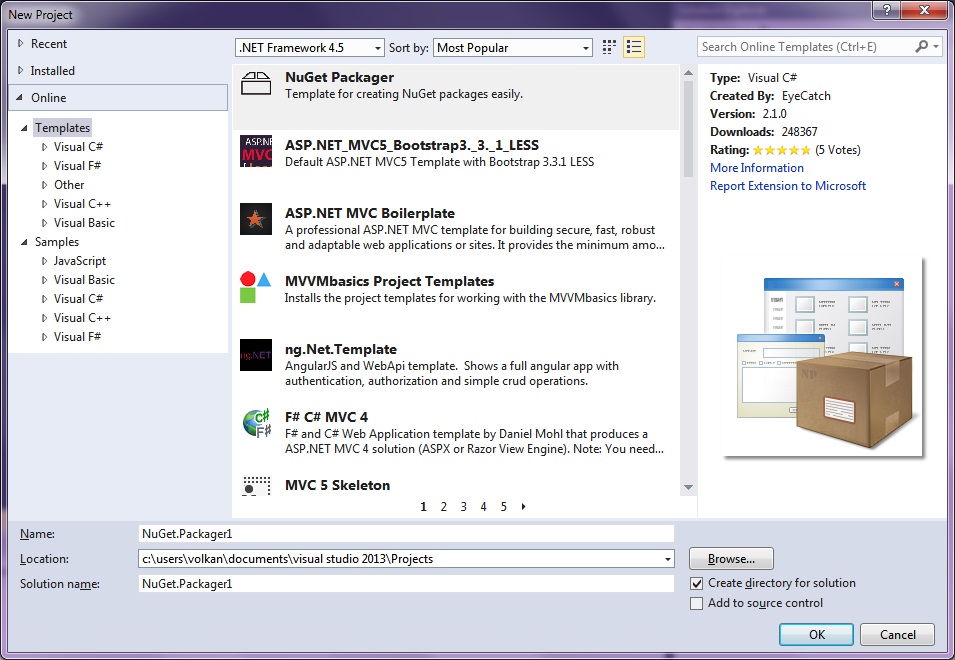Go to results page 4

[x=484, y=507]
